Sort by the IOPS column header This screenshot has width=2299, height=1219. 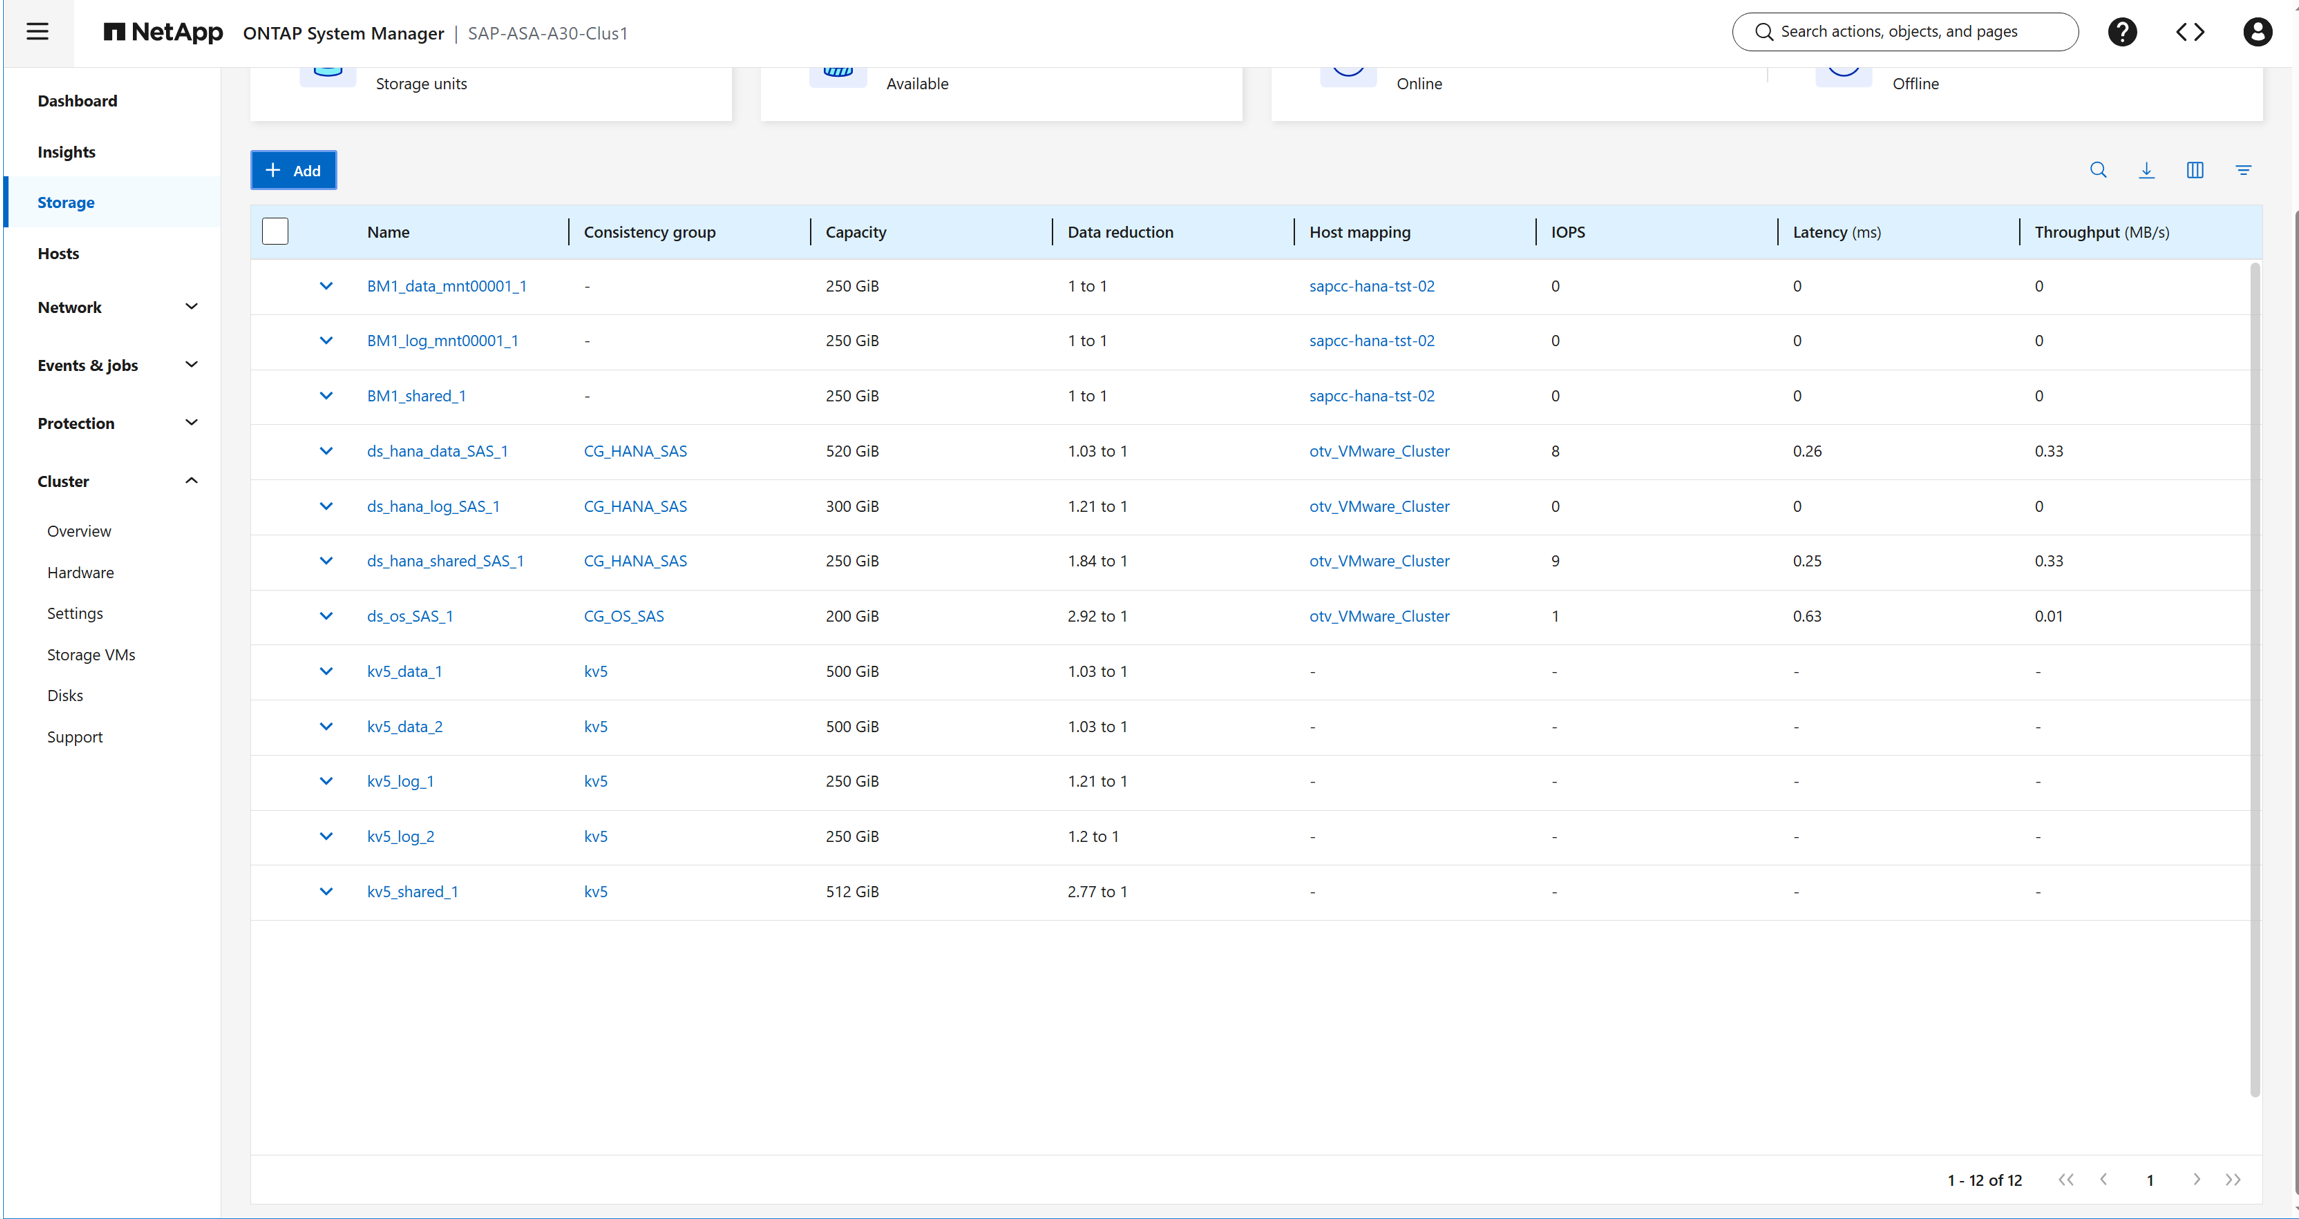coord(1568,232)
